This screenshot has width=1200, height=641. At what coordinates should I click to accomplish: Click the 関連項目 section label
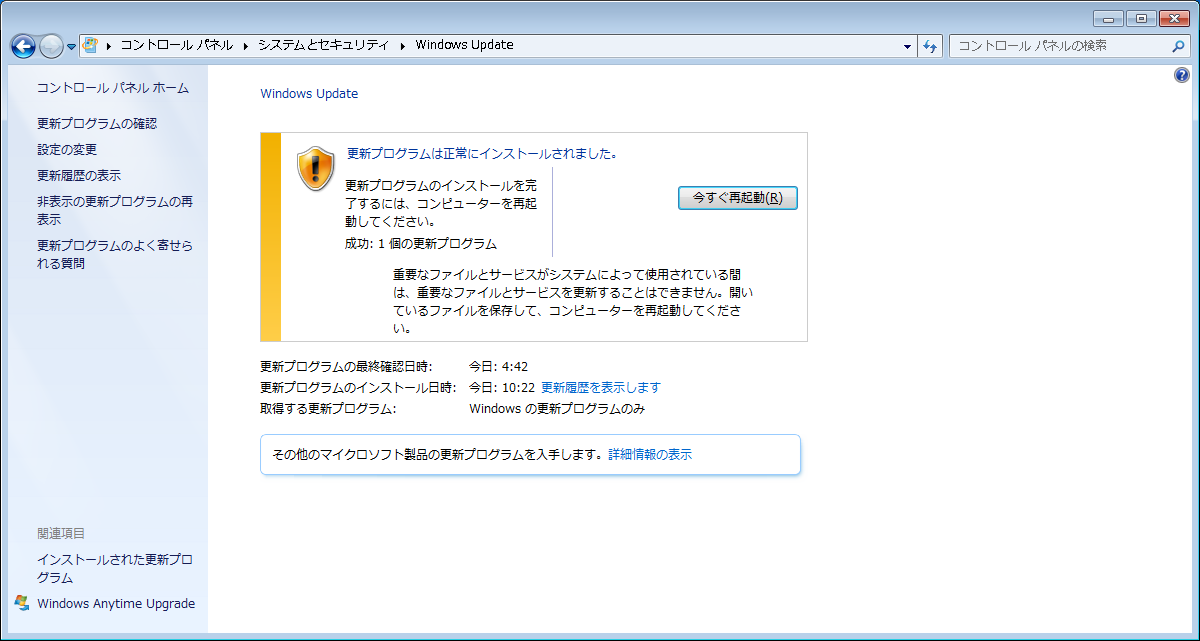pos(61,534)
